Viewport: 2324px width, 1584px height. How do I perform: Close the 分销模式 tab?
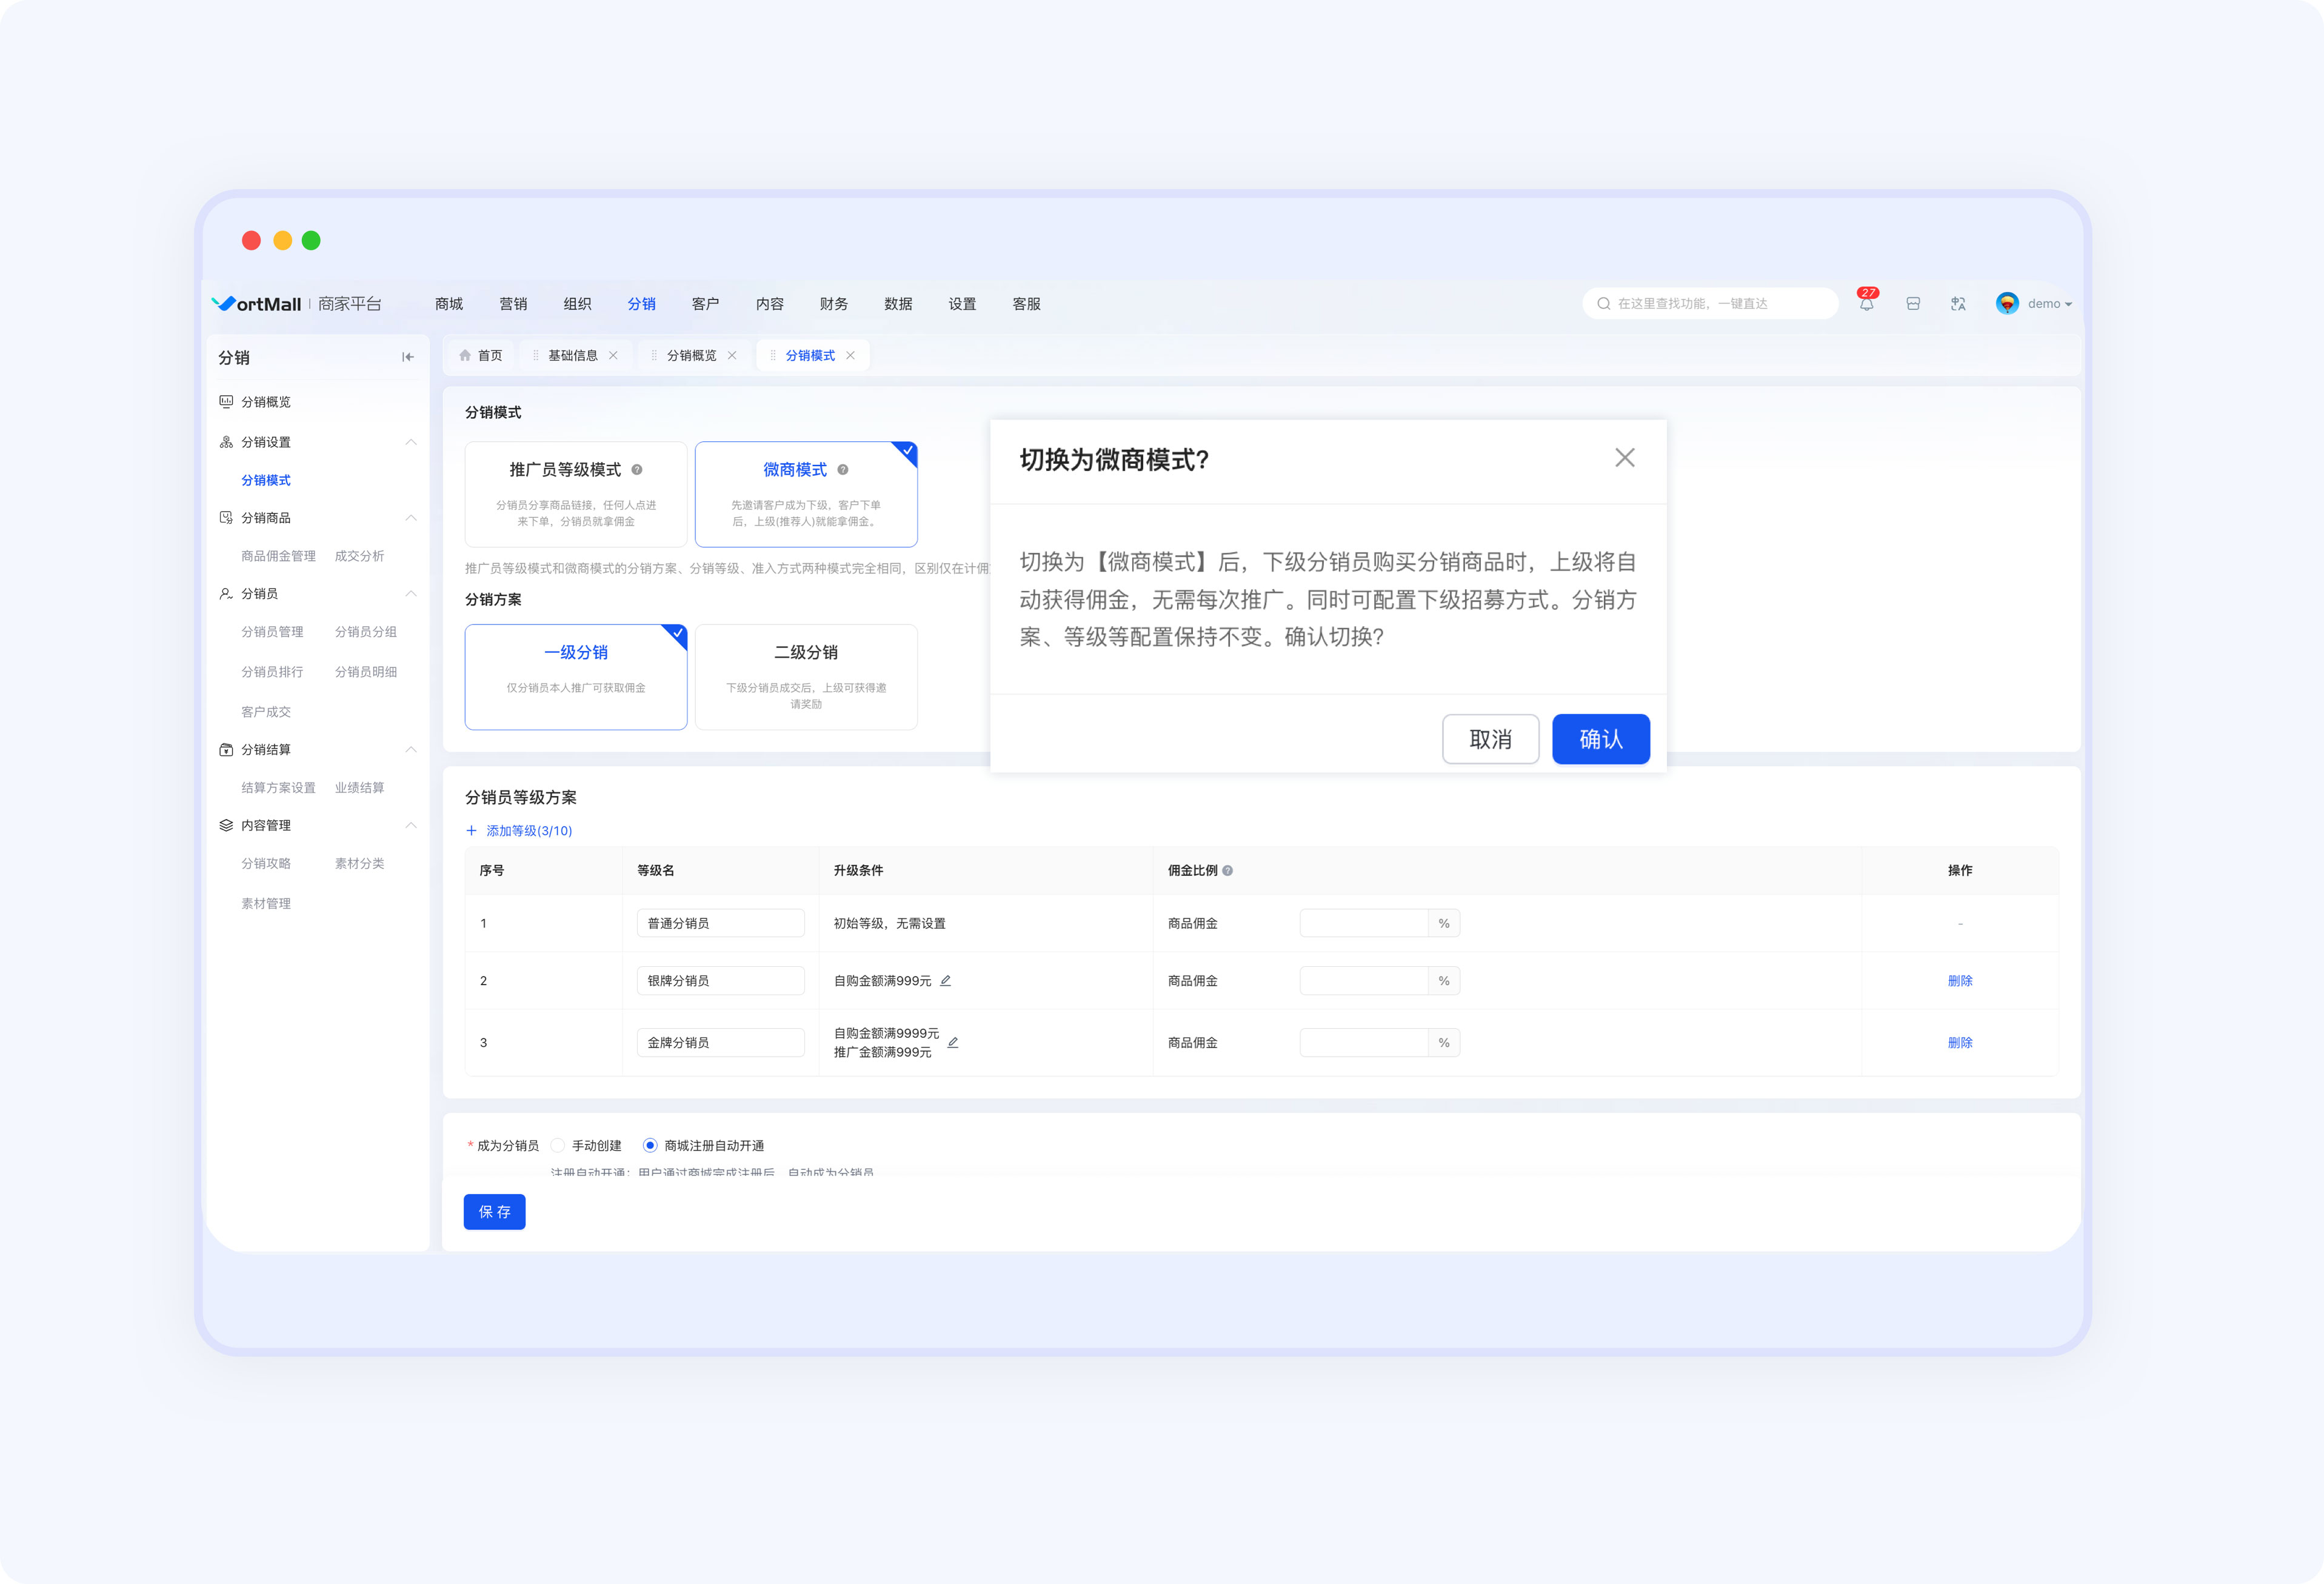[x=850, y=356]
